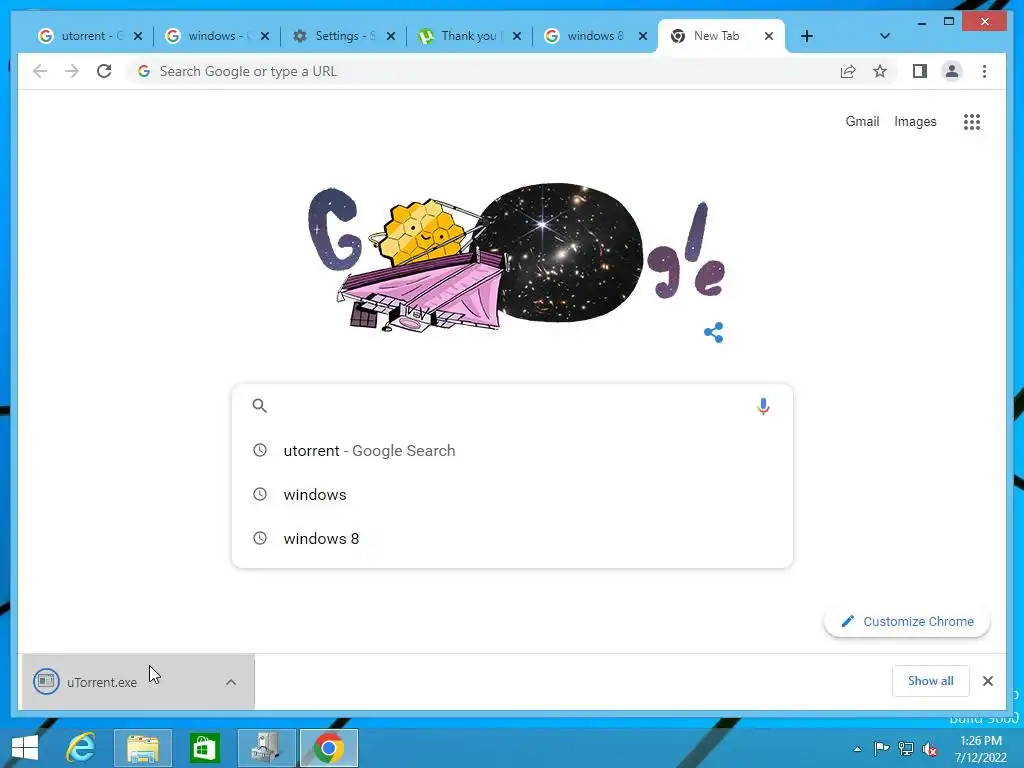Open Gmail link
1024x768 pixels.
point(862,121)
